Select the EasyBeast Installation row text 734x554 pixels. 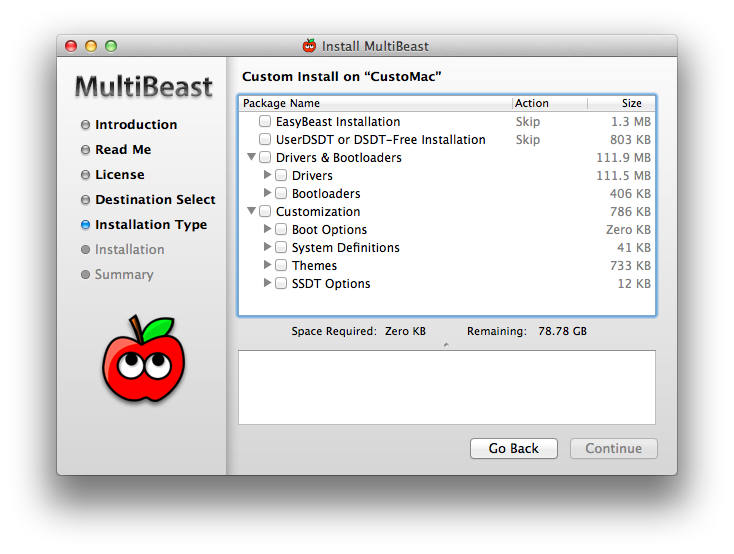click(338, 122)
